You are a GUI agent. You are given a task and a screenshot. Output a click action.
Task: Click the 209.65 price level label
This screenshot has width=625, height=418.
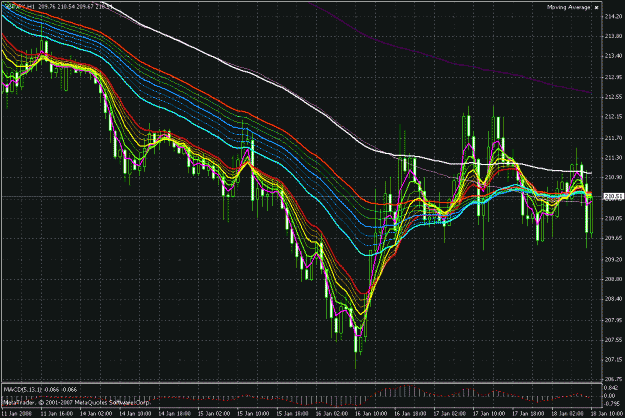[x=614, y=238]
